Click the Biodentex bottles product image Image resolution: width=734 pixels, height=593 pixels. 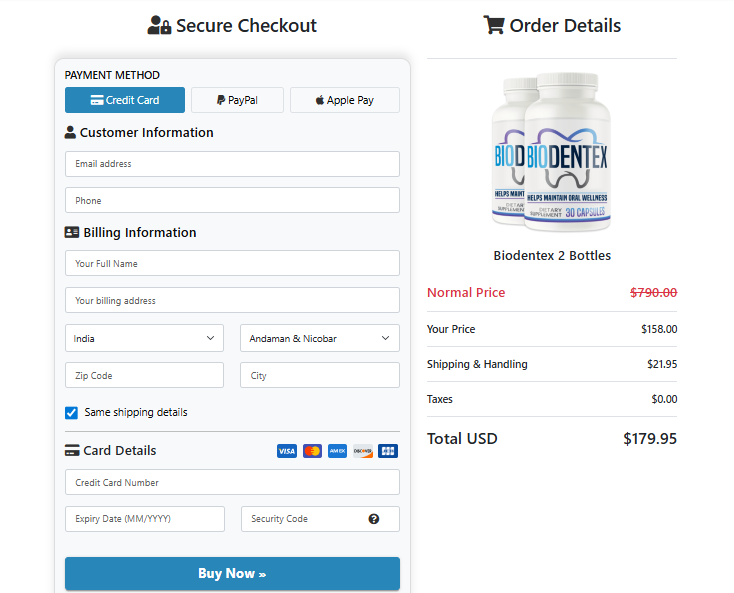tap(551, 150)
